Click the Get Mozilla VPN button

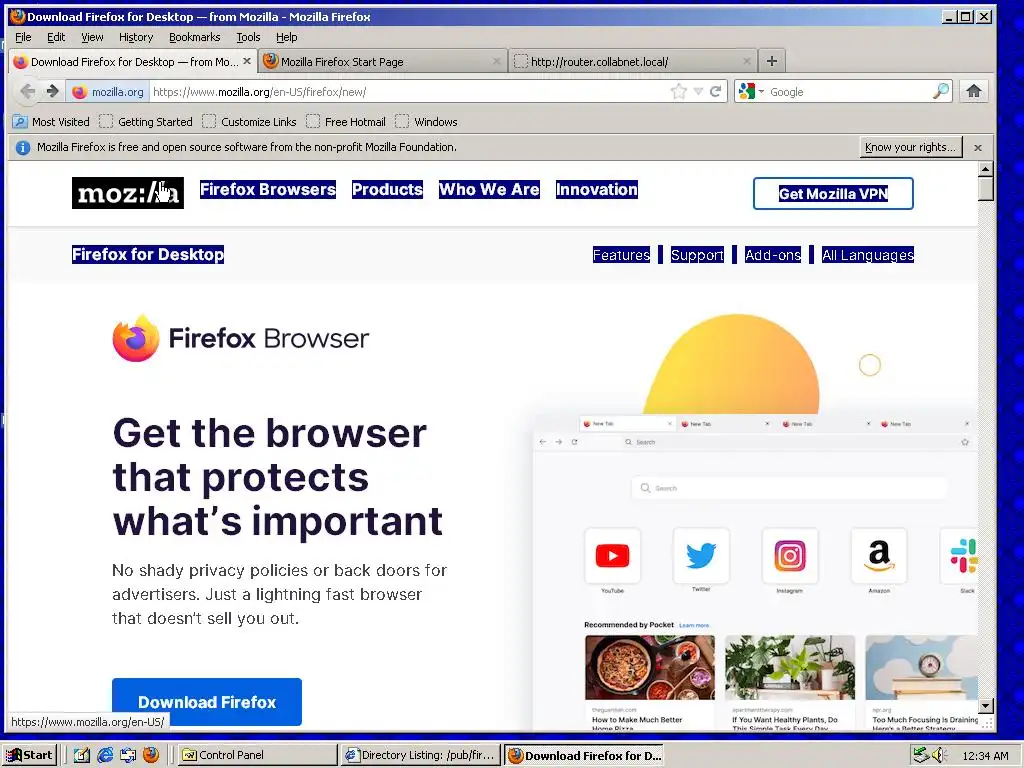[833, 193]
